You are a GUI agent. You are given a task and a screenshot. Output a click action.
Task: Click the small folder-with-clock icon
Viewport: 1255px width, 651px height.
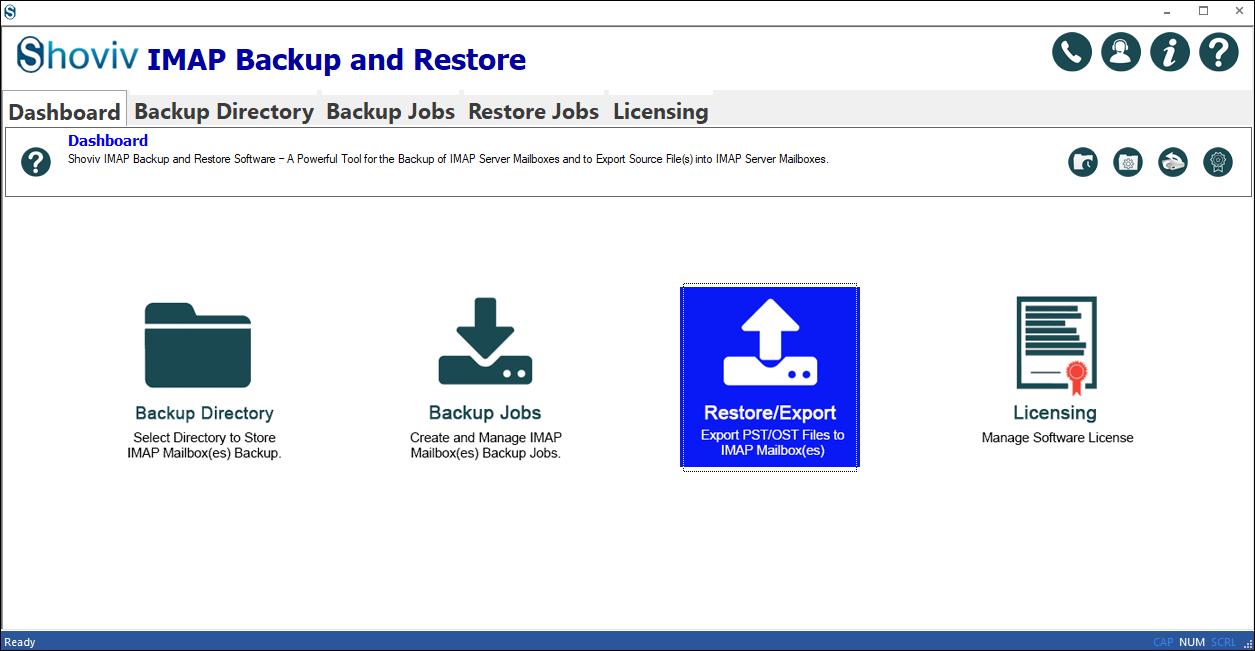pyautogui.click(x=1083, y=161)
